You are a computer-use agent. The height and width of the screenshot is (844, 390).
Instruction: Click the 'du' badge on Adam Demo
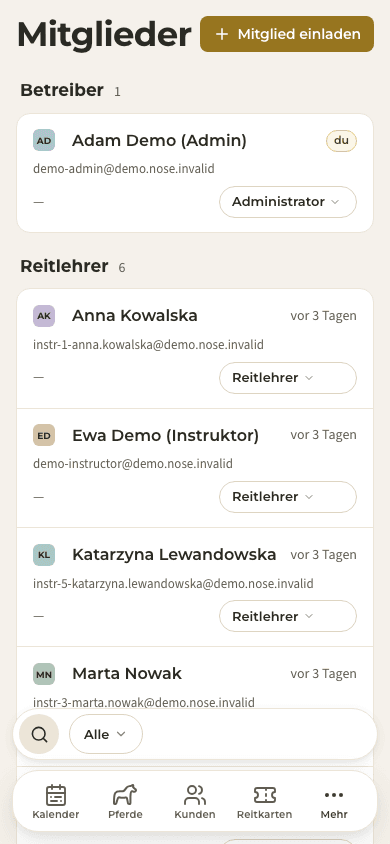click(341, 141)
